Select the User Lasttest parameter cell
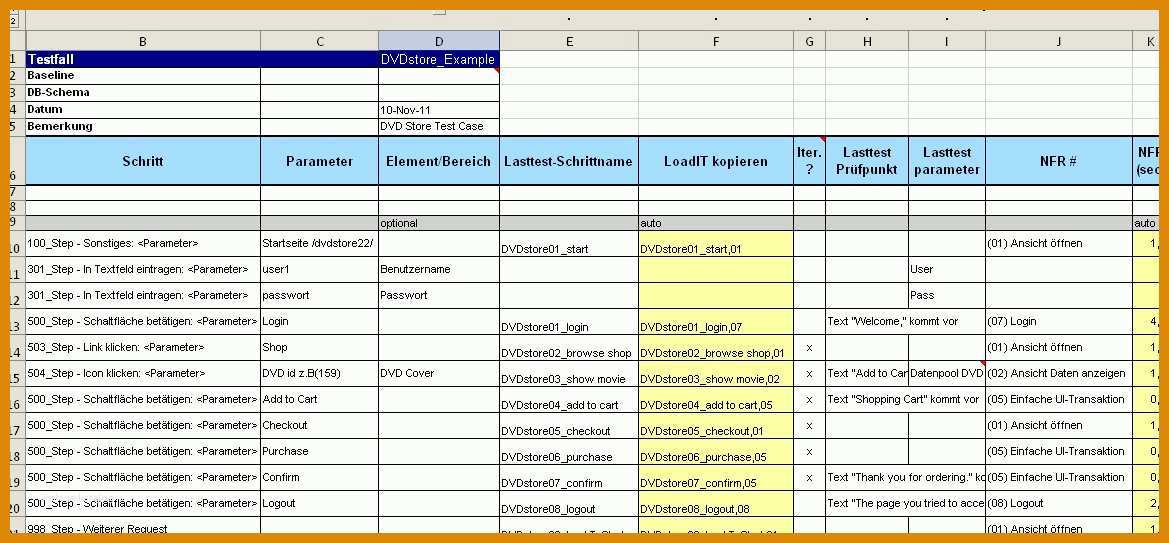Image resolution: width=1169 pixels, height=543 pixels. 947,269
